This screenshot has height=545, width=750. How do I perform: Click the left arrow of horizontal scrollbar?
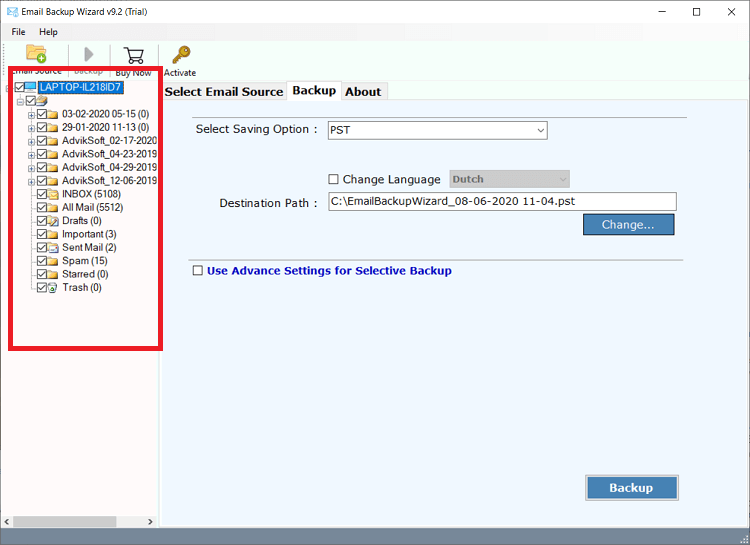point(7,522)
